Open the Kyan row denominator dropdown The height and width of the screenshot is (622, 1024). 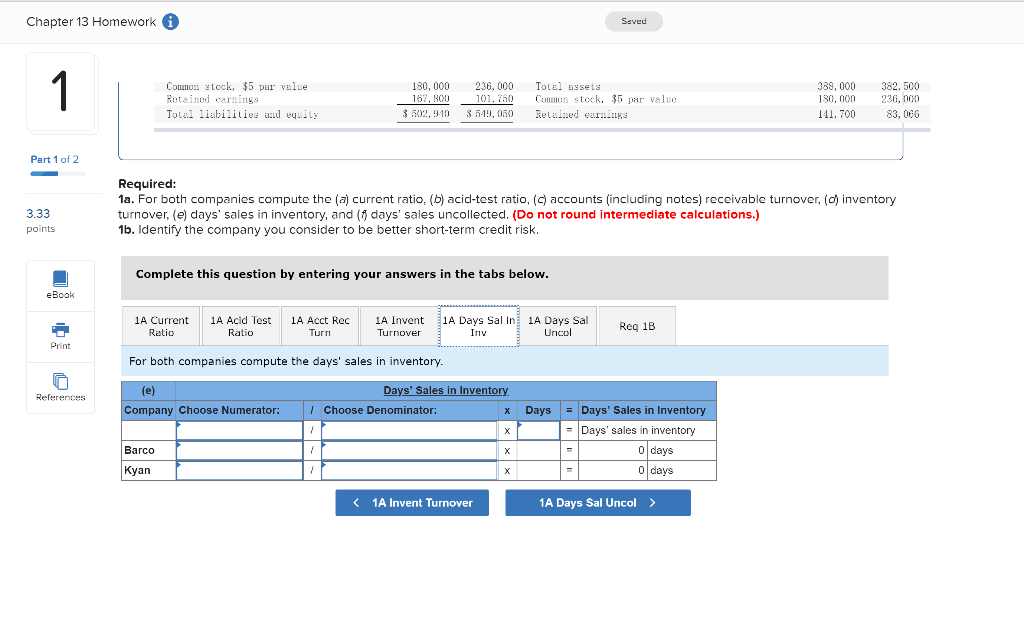[409, 470]
